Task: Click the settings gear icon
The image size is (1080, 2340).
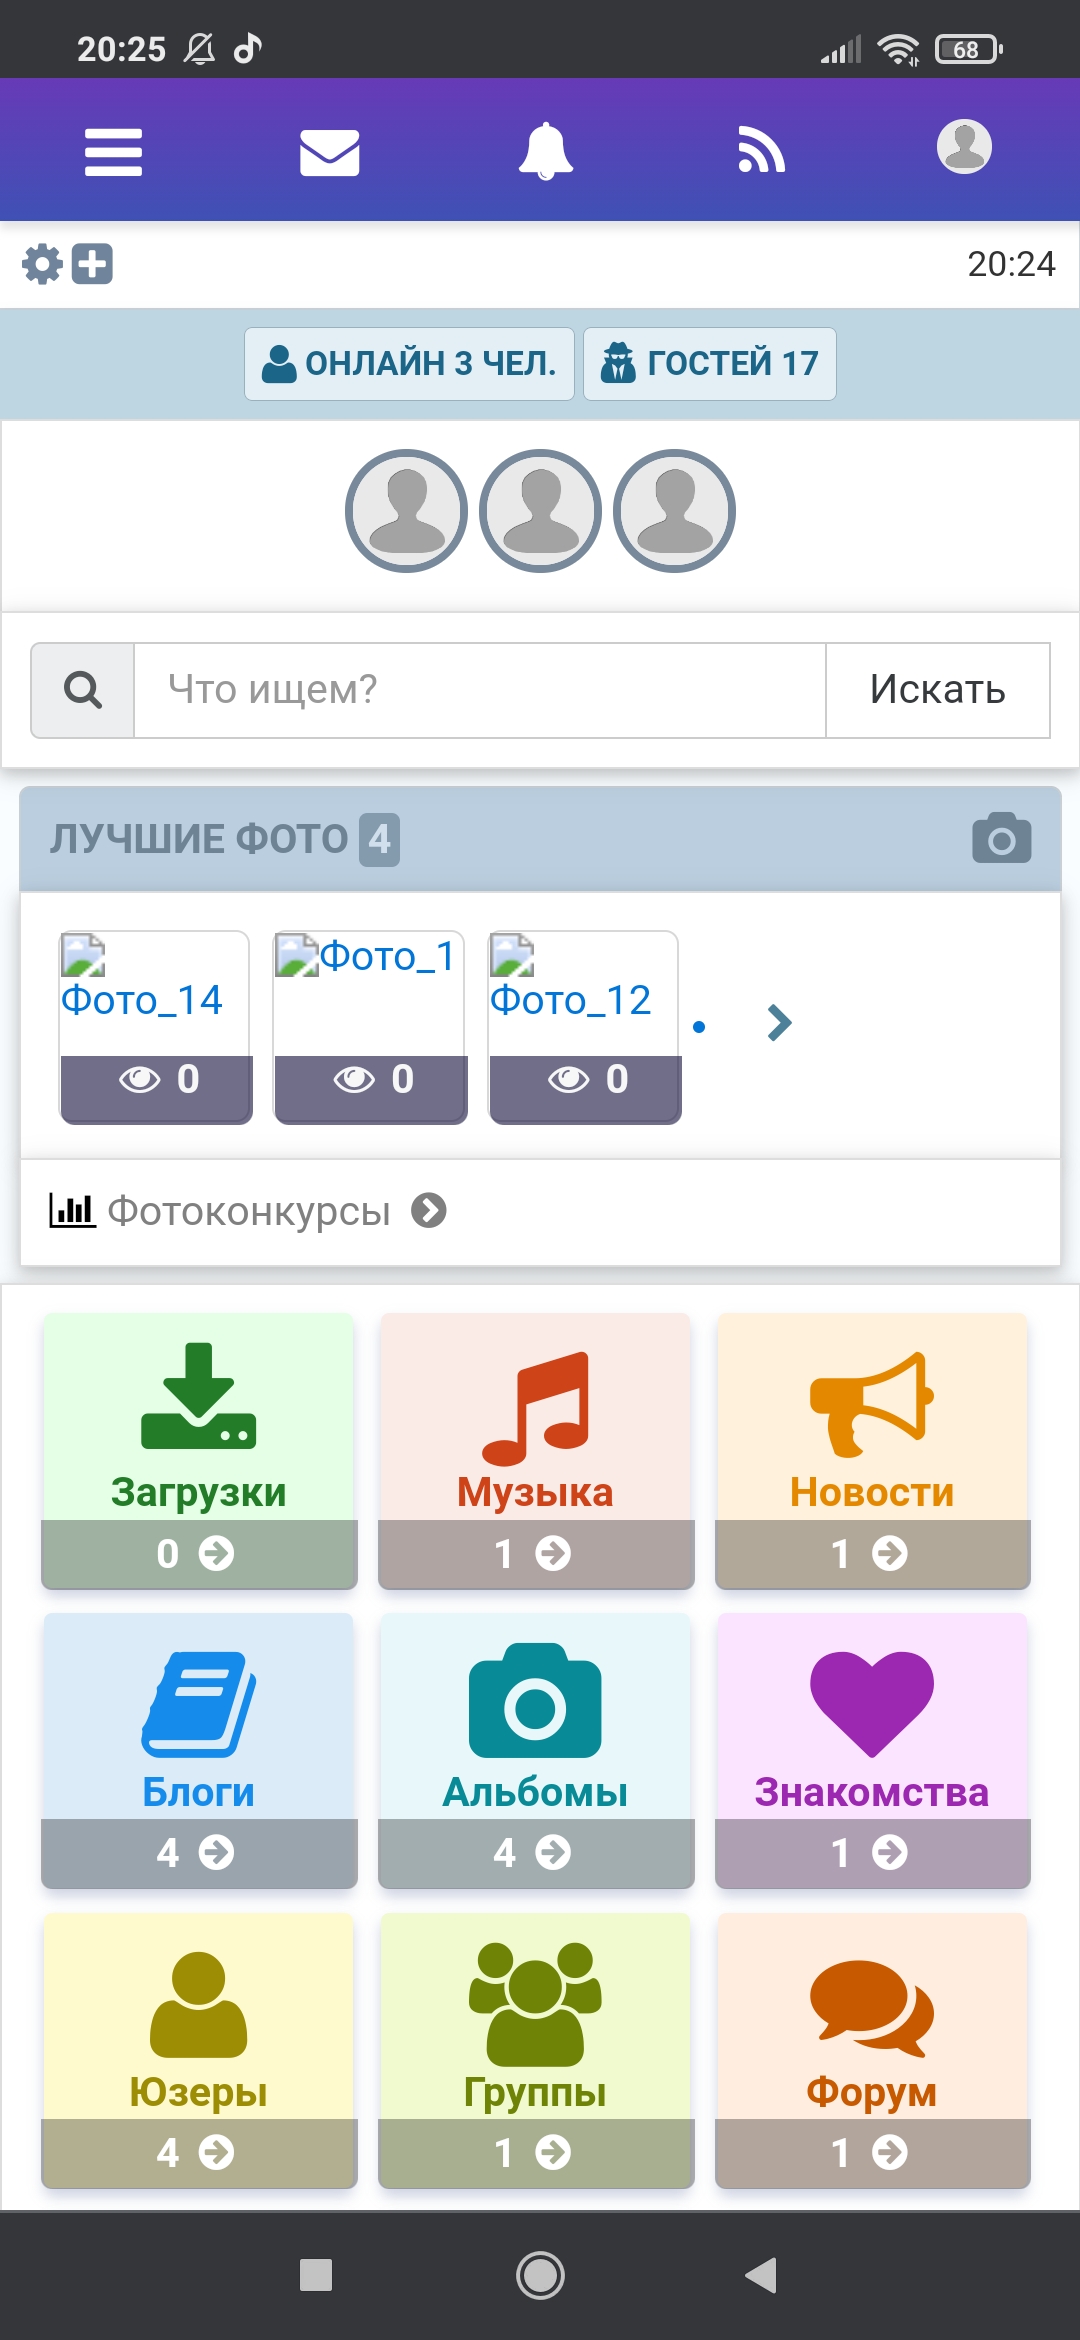Action: click(42, 265)
